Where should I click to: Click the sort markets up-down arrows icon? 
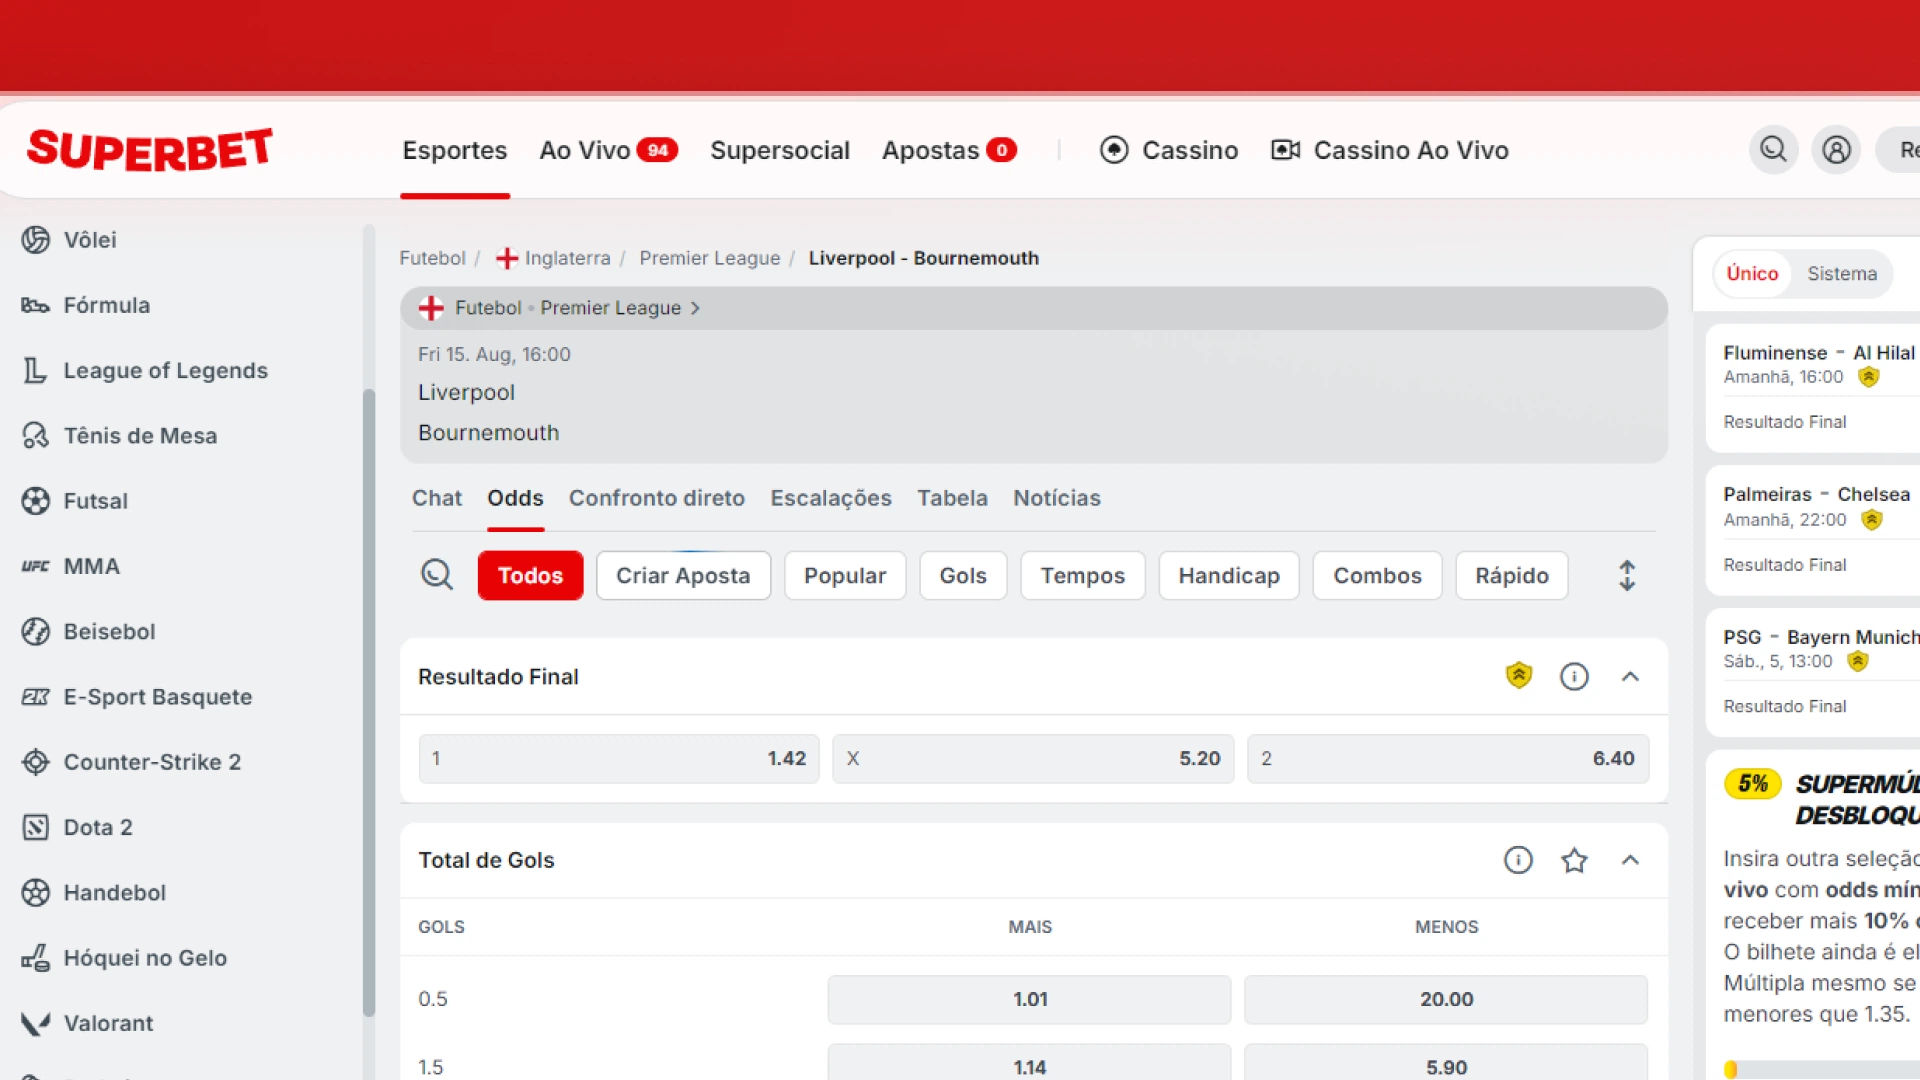pyautogui.click(x=1627, y=575)
